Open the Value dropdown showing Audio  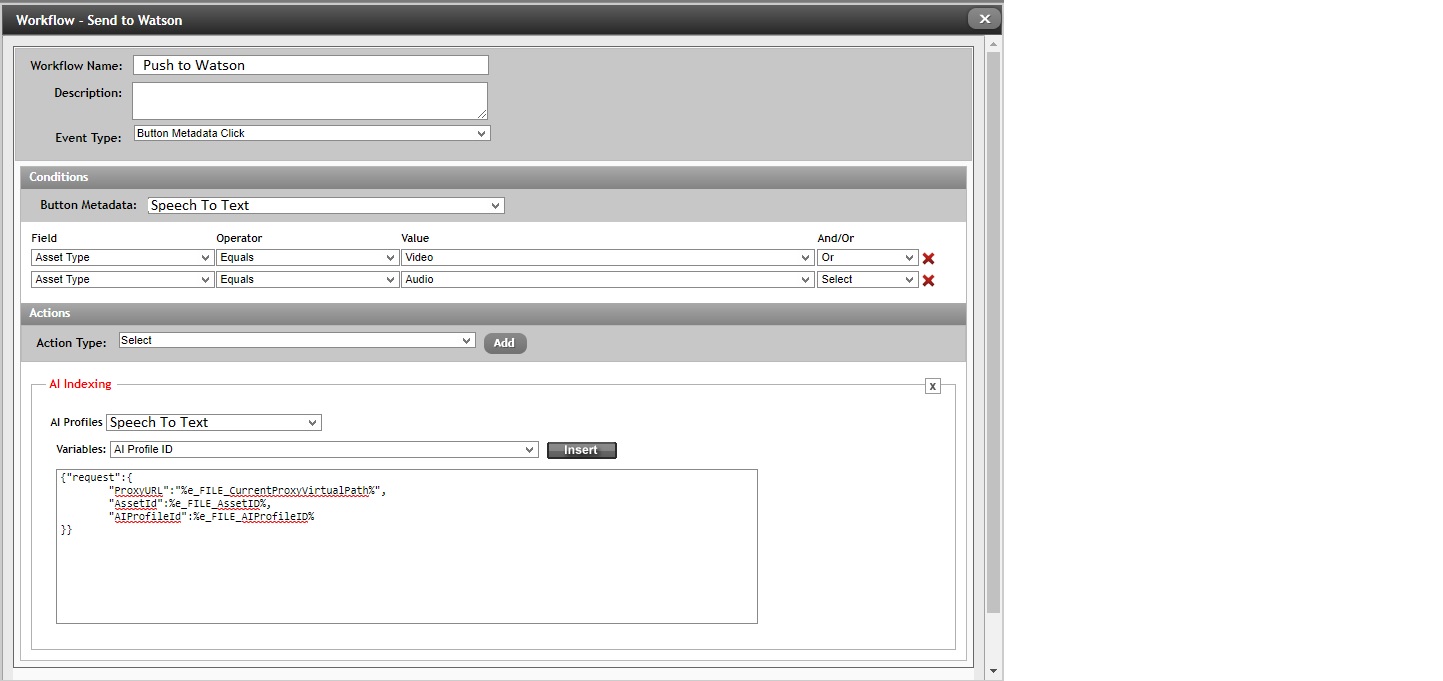click(608, 279)
